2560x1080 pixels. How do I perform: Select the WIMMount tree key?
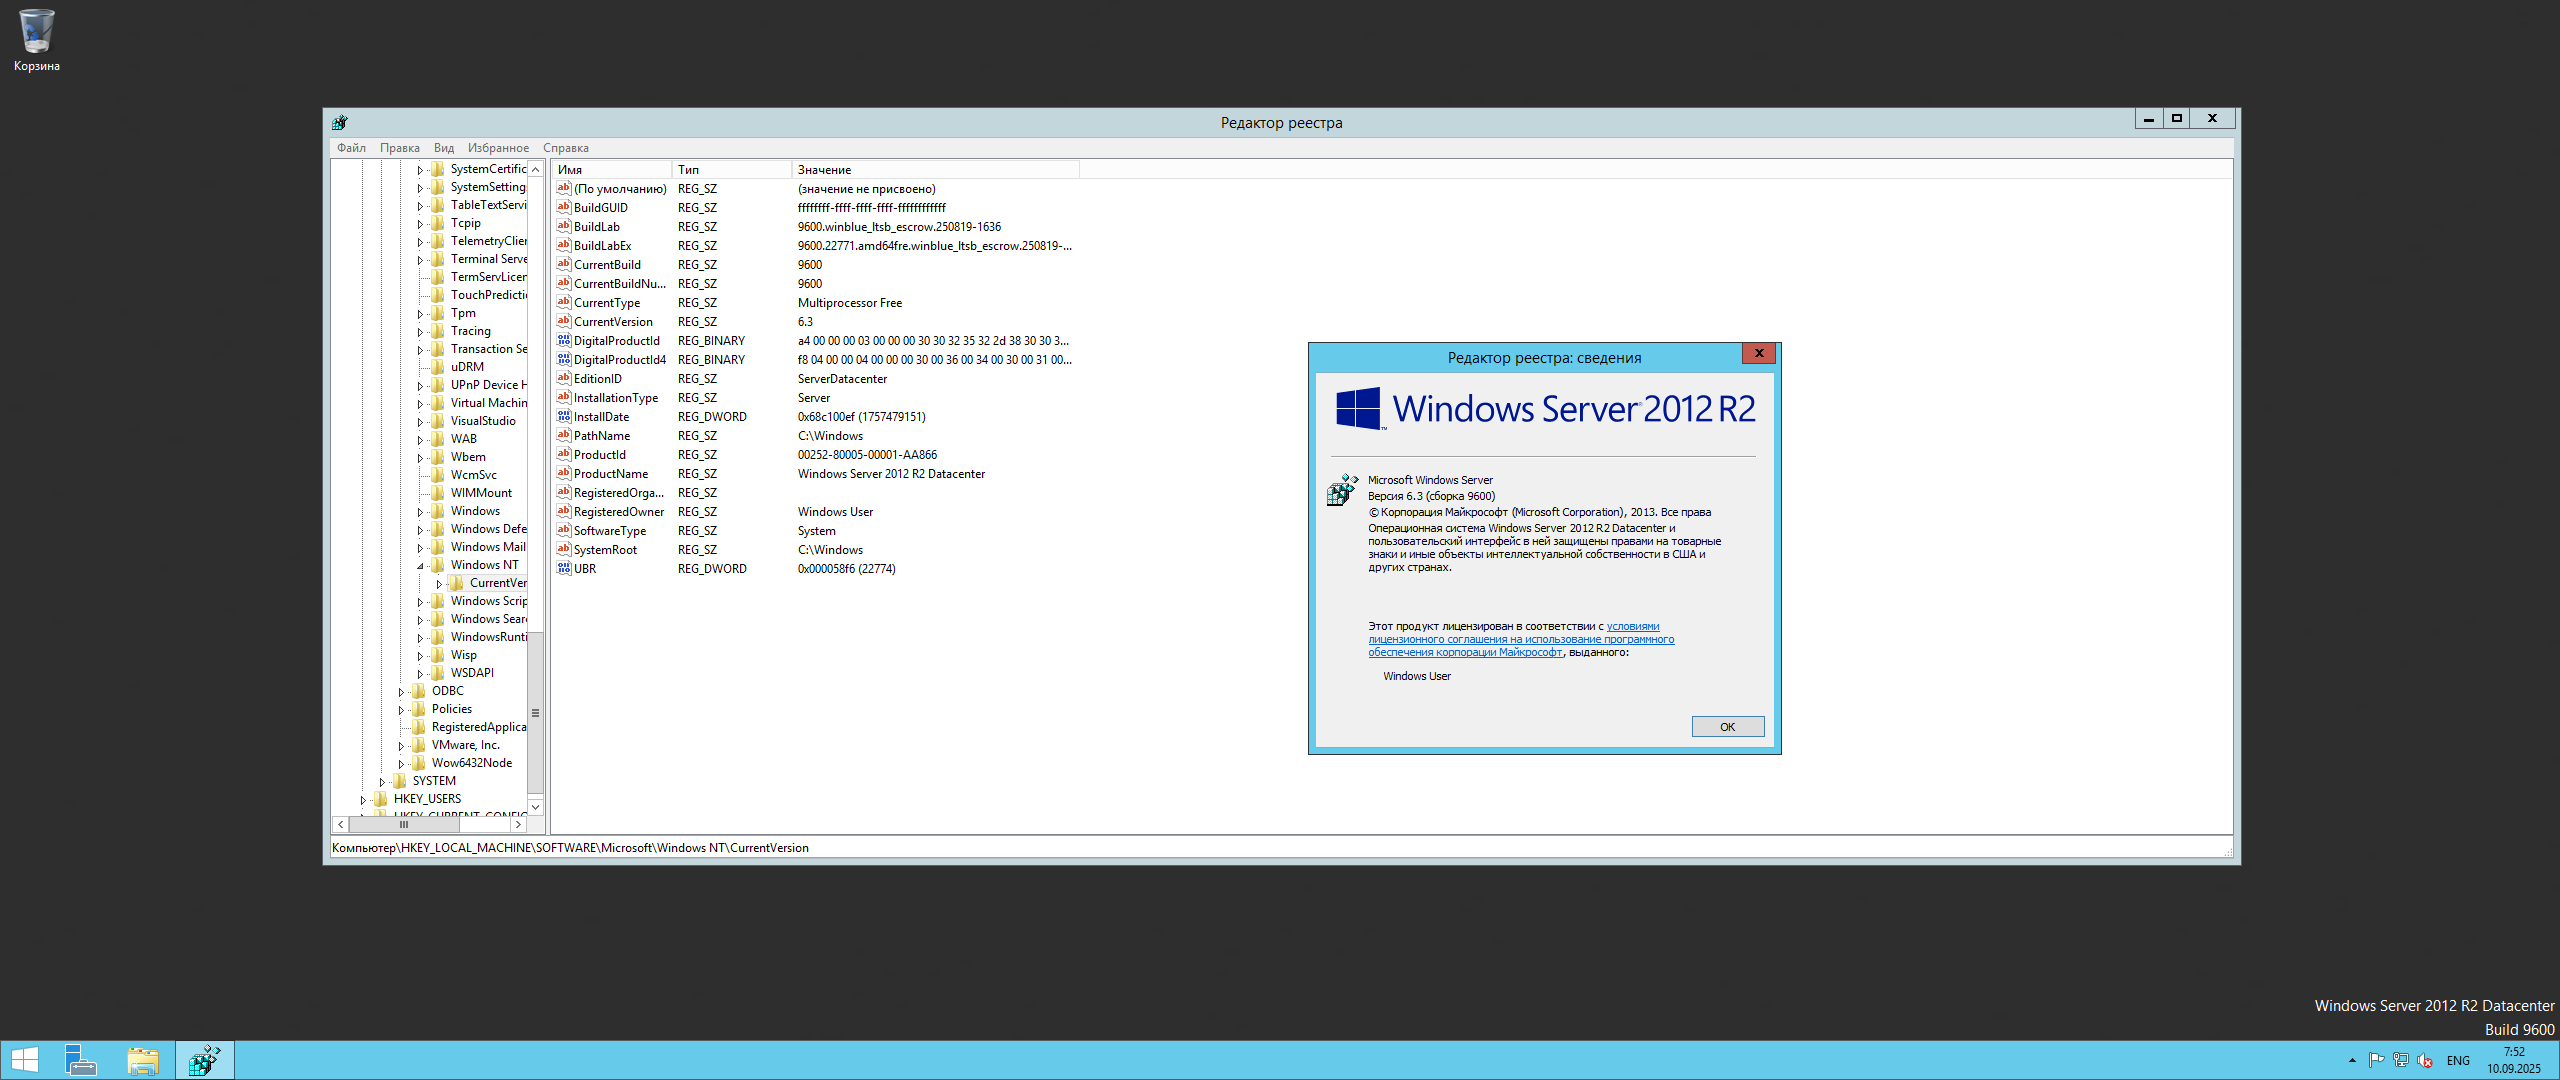tap(481, 493)
